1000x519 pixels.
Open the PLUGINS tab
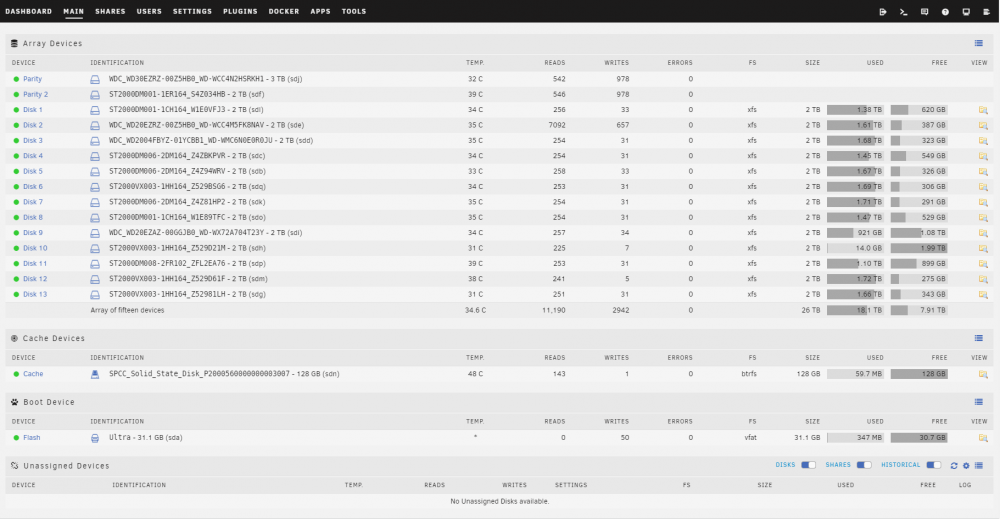(240, 11)
